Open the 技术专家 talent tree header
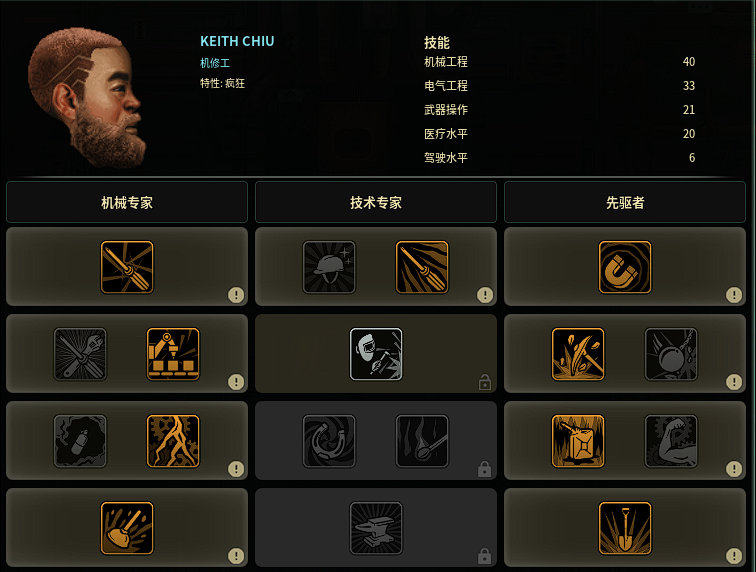 click(376, 202)
